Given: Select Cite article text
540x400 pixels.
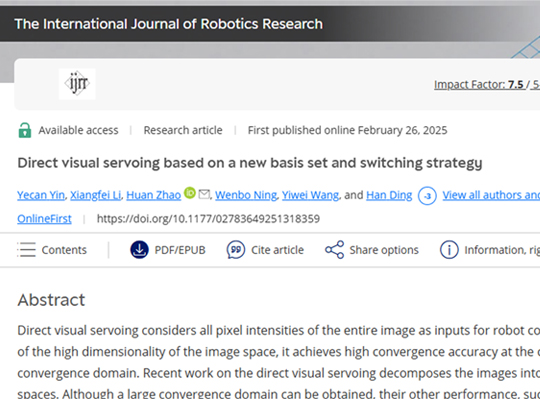Looking at the screenshot, I should (277, 250).
